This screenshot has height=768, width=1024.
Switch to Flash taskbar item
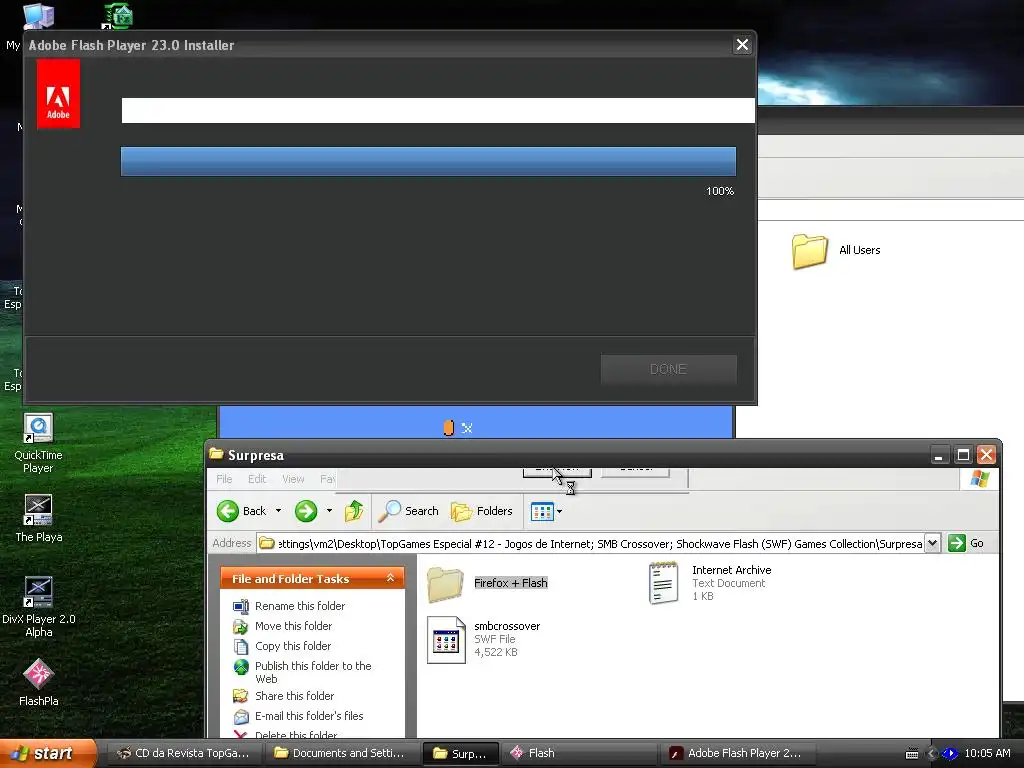tap(580, 753)
